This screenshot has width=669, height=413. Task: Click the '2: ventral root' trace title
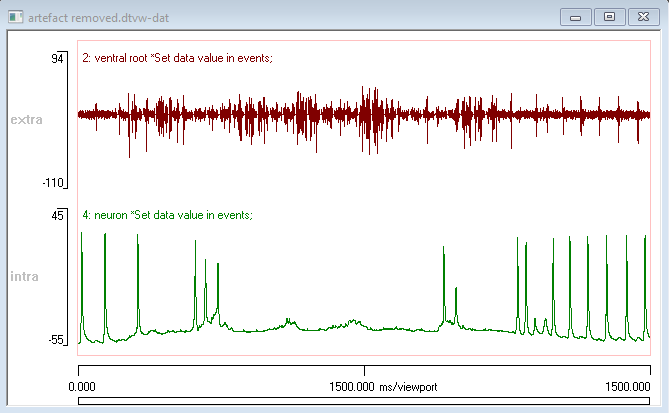click(177, 59)
